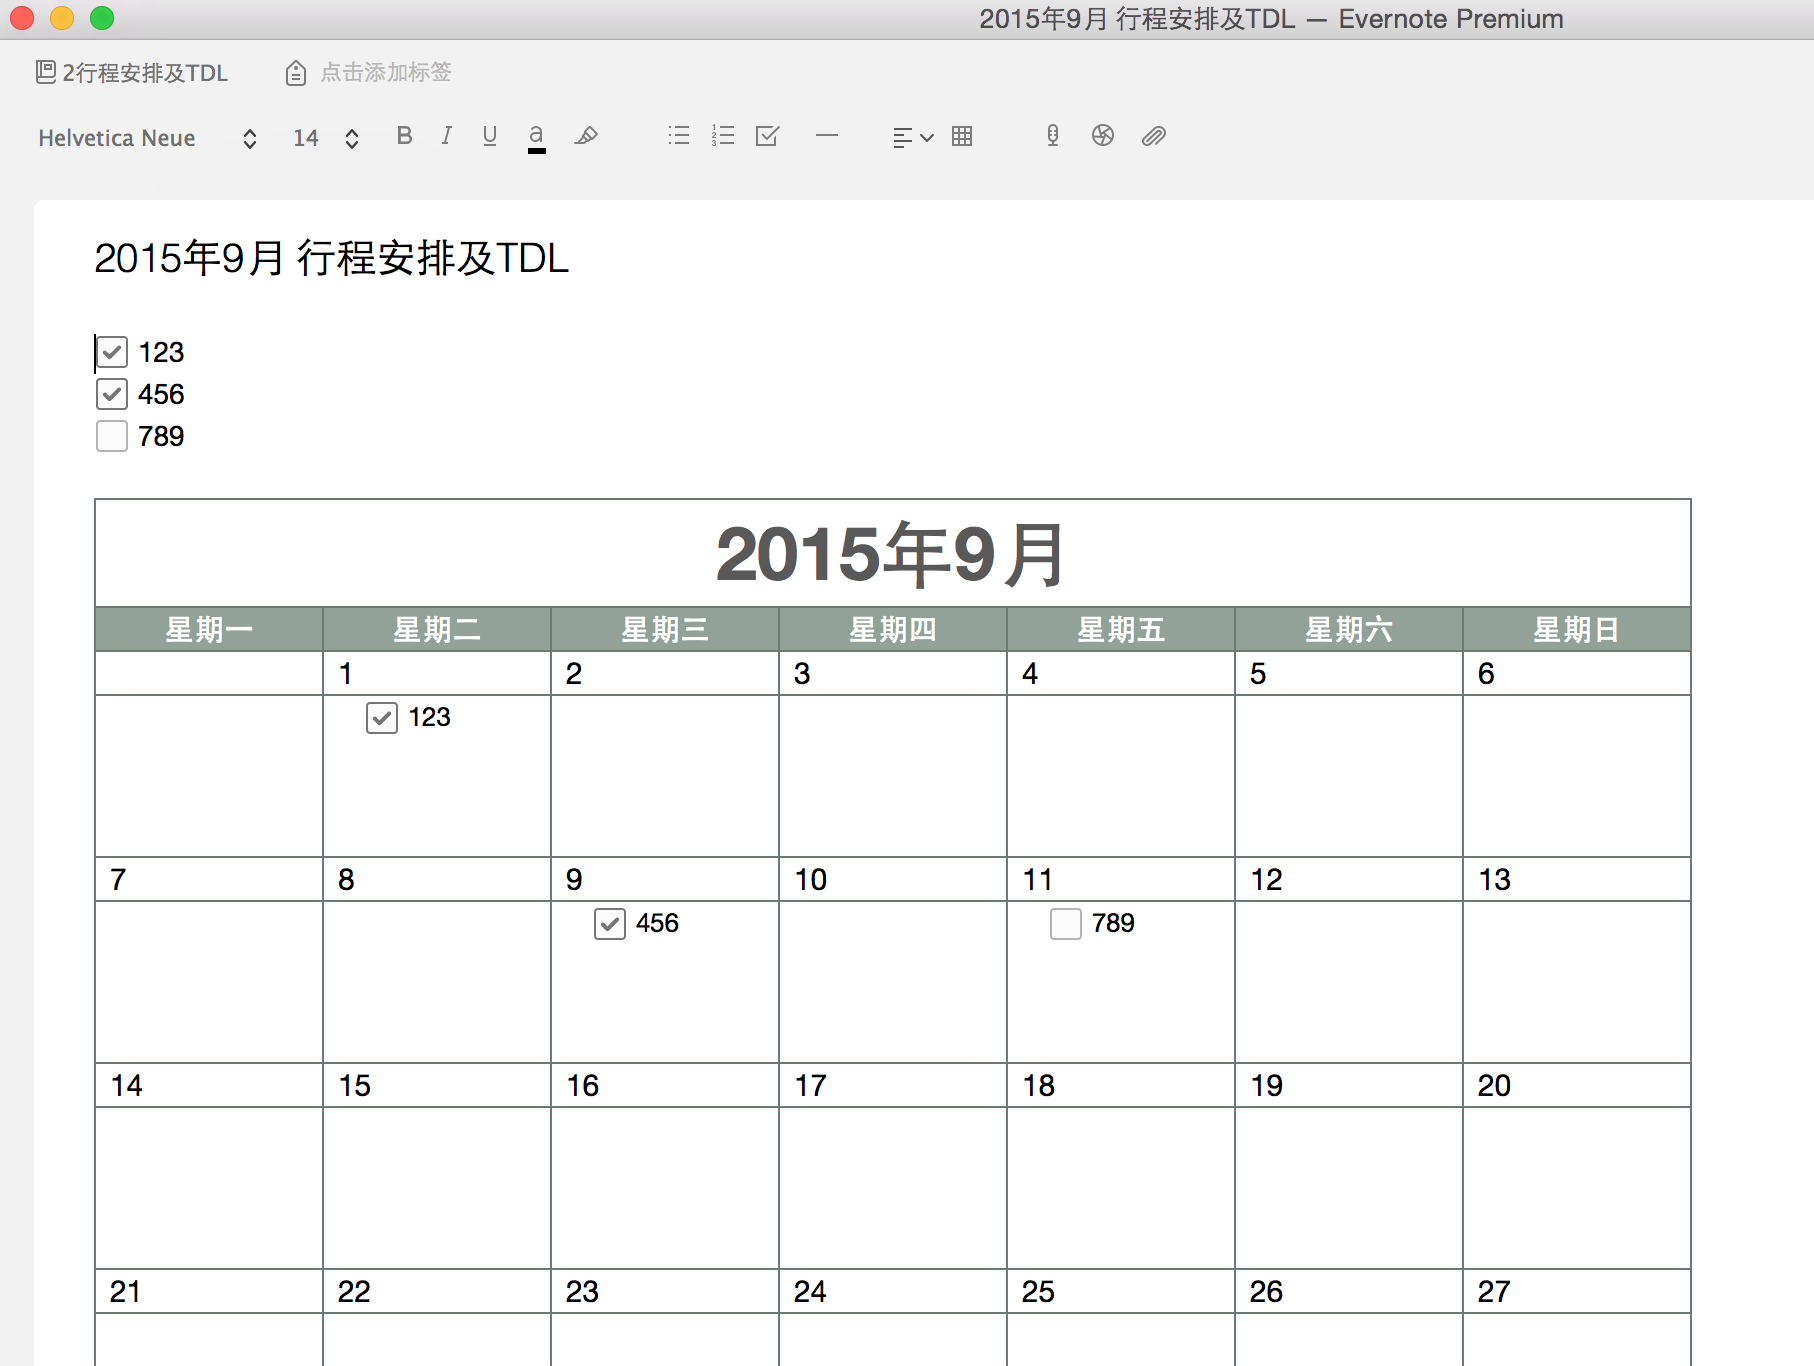Viewport: 1814px width, 1366px height.
Task: Click the date cell 7
Action: click(209, 880)
